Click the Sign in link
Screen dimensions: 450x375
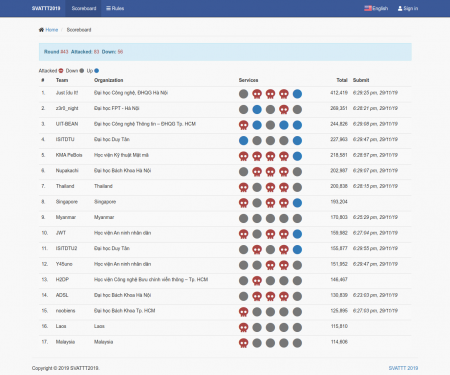click(408, 8)
